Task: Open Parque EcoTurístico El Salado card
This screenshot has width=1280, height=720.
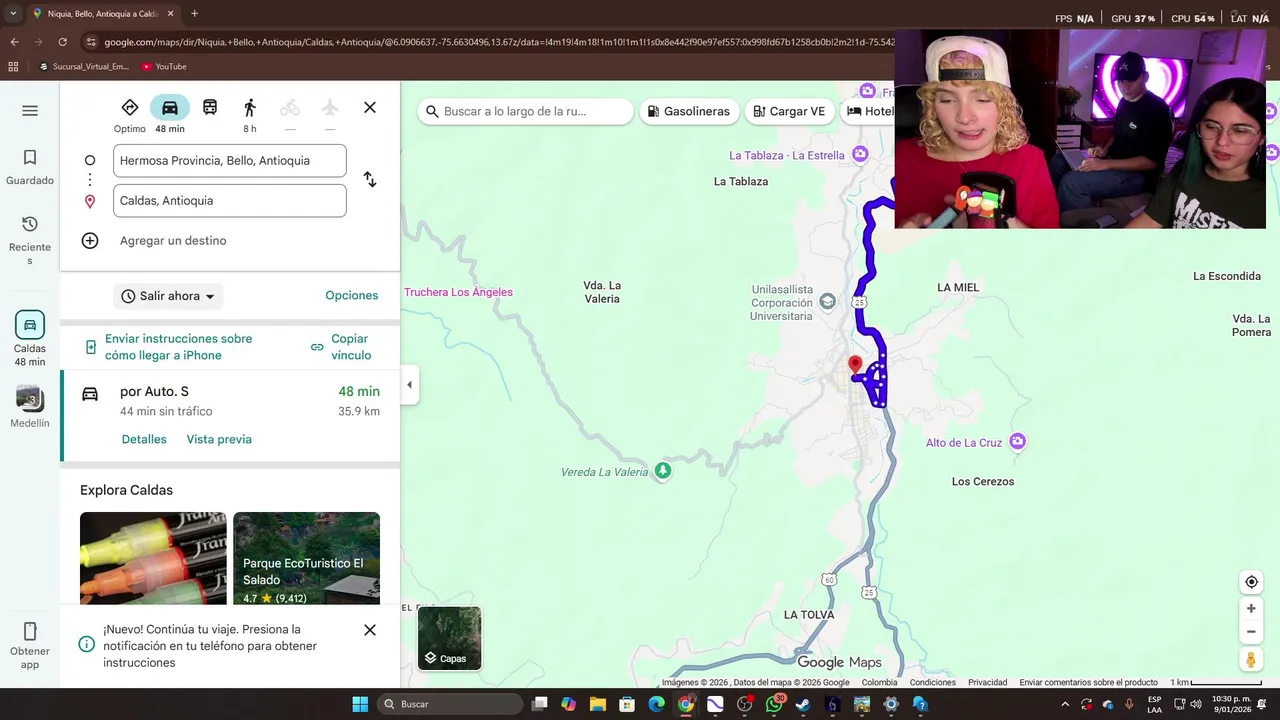Action: pyautogui.click(x=306, y=558)
